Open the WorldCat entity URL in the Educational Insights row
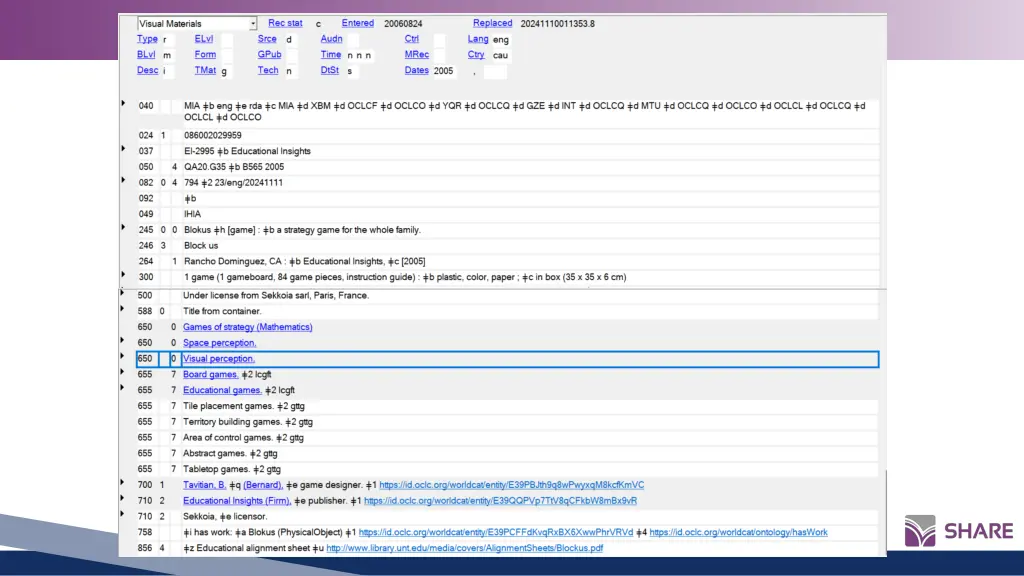 point(500,500)
